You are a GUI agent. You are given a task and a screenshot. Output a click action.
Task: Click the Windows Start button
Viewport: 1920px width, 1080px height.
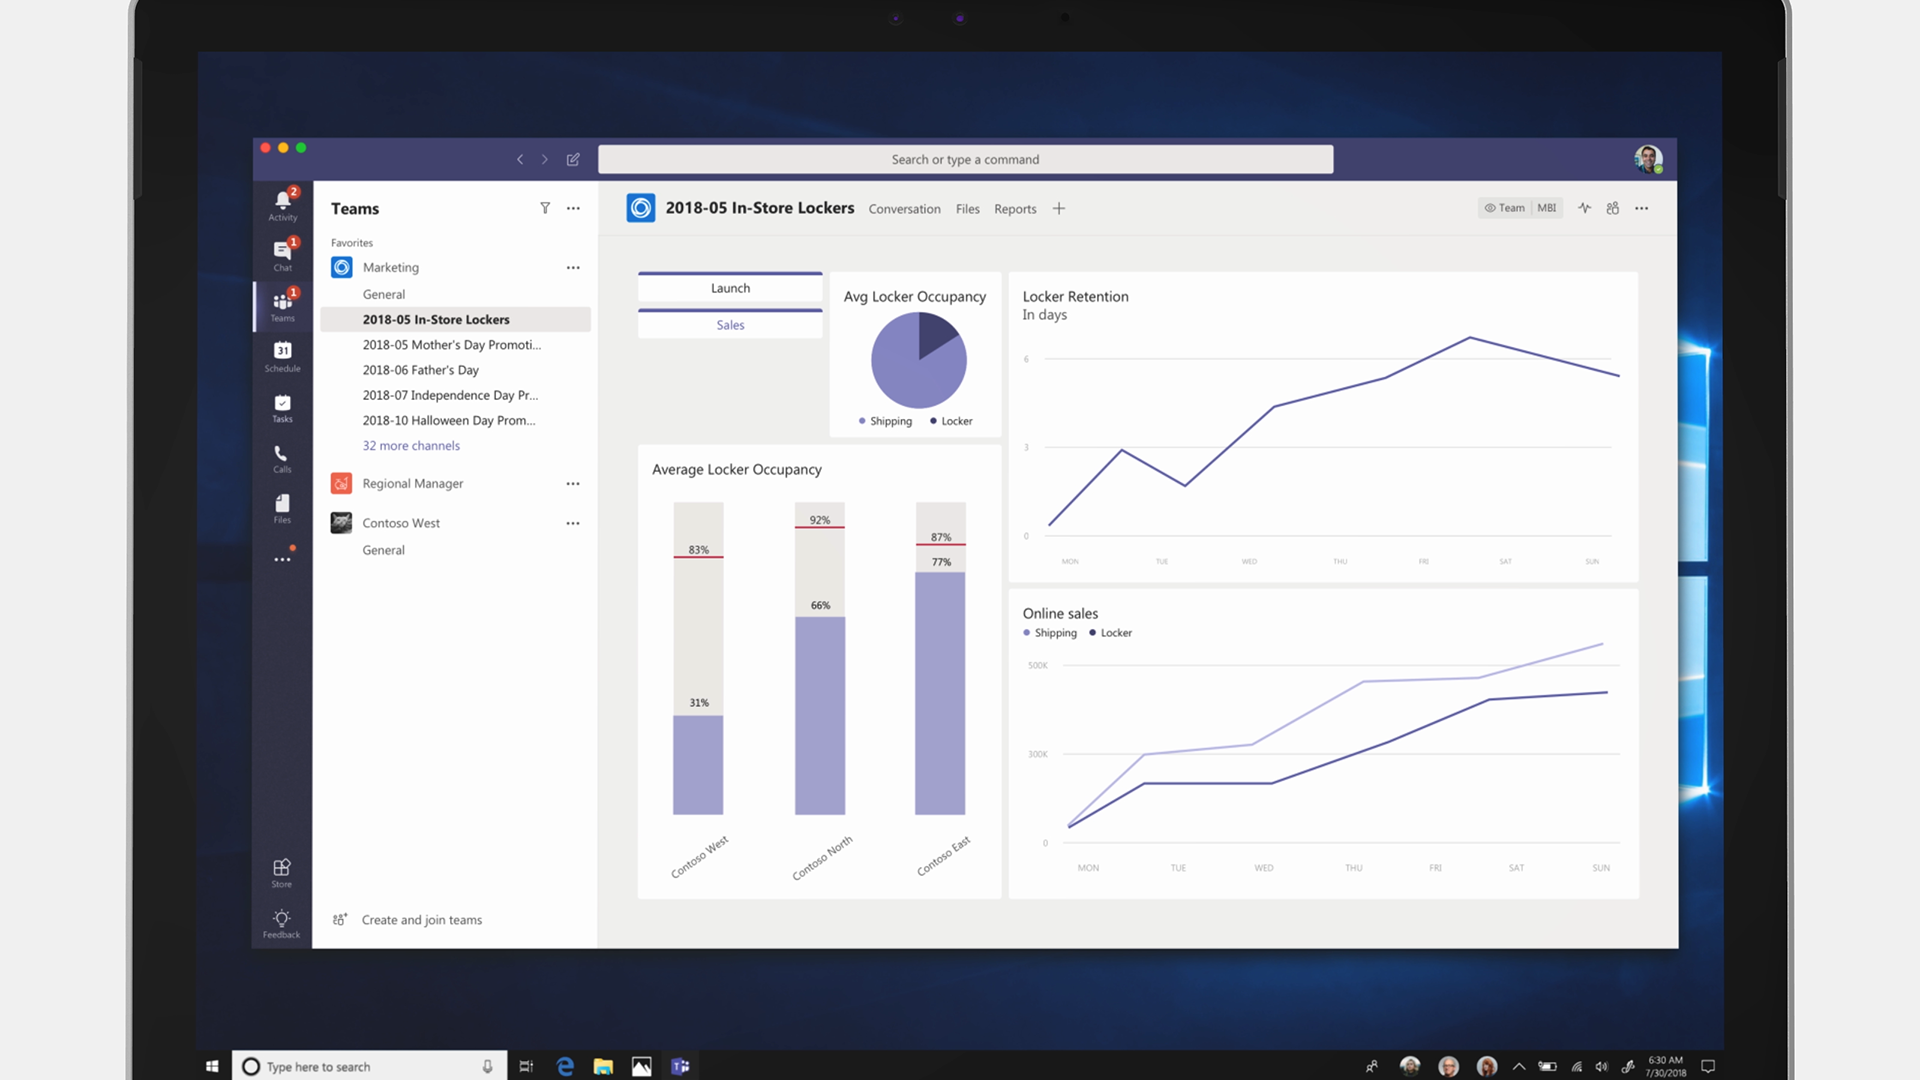pos(212,1066)
